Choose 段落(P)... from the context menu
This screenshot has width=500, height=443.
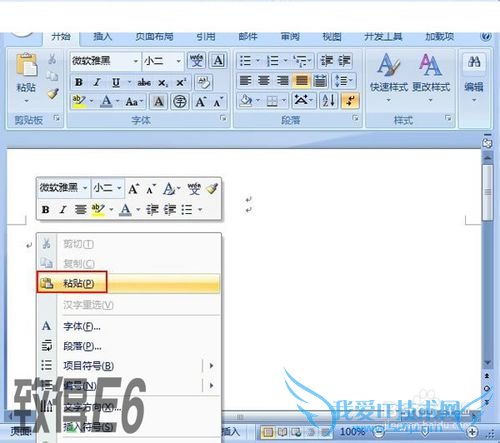point(129,346)
